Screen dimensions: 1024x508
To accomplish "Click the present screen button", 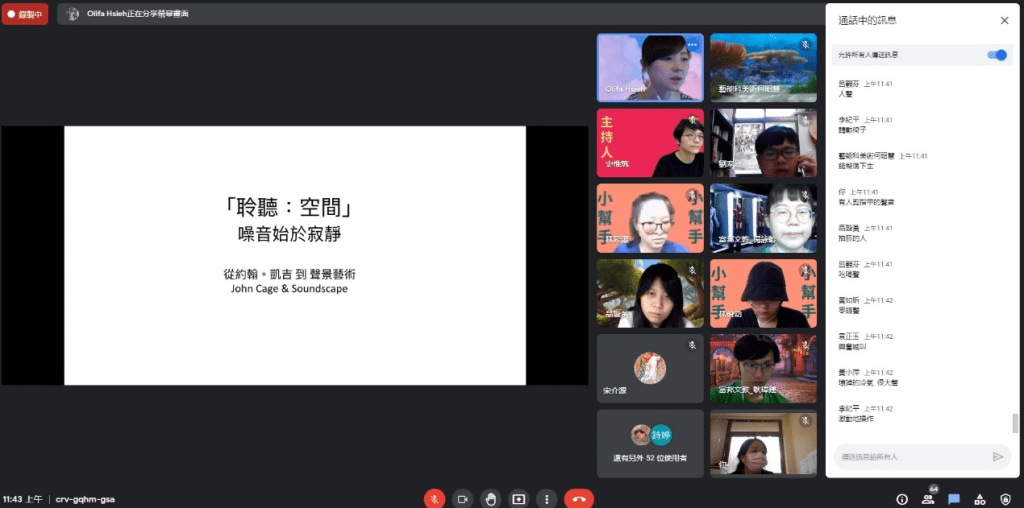I will (x=518, y=498).
